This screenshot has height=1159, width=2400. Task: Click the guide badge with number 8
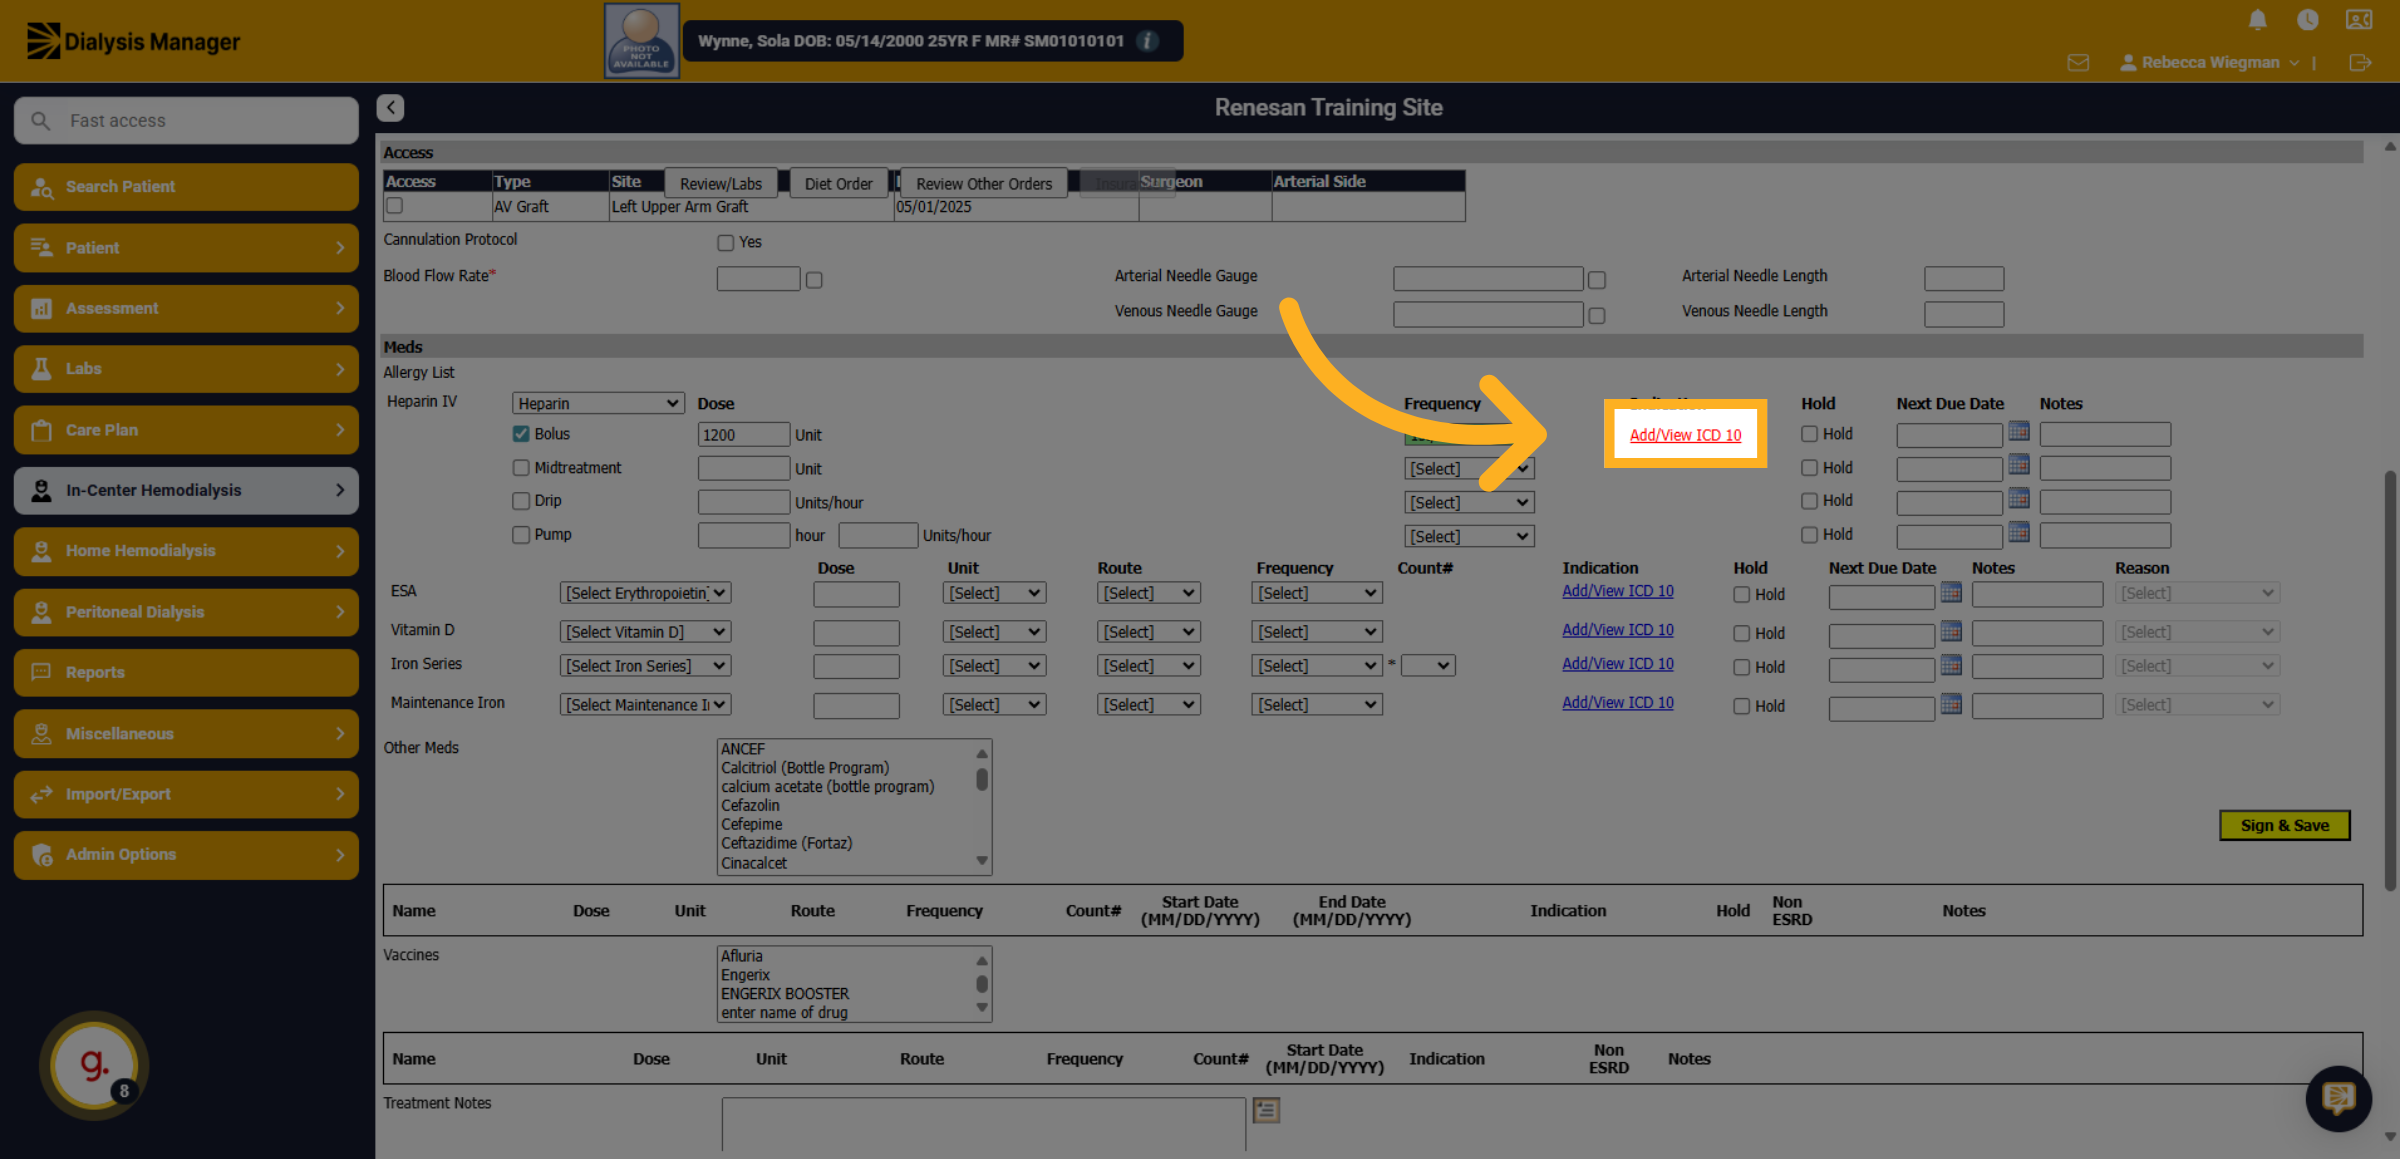[x=94, y=1065]
